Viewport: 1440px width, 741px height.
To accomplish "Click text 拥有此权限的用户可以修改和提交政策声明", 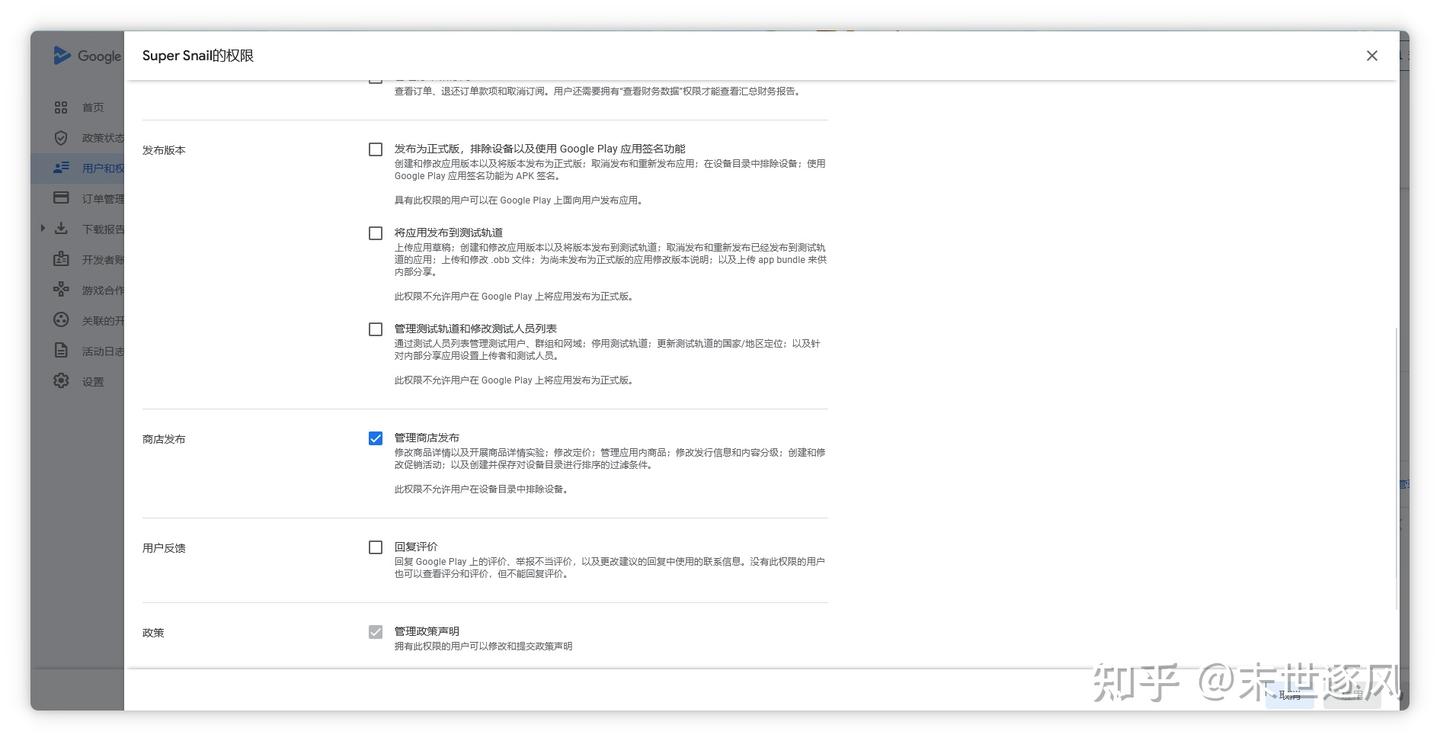I will (483, 646).
